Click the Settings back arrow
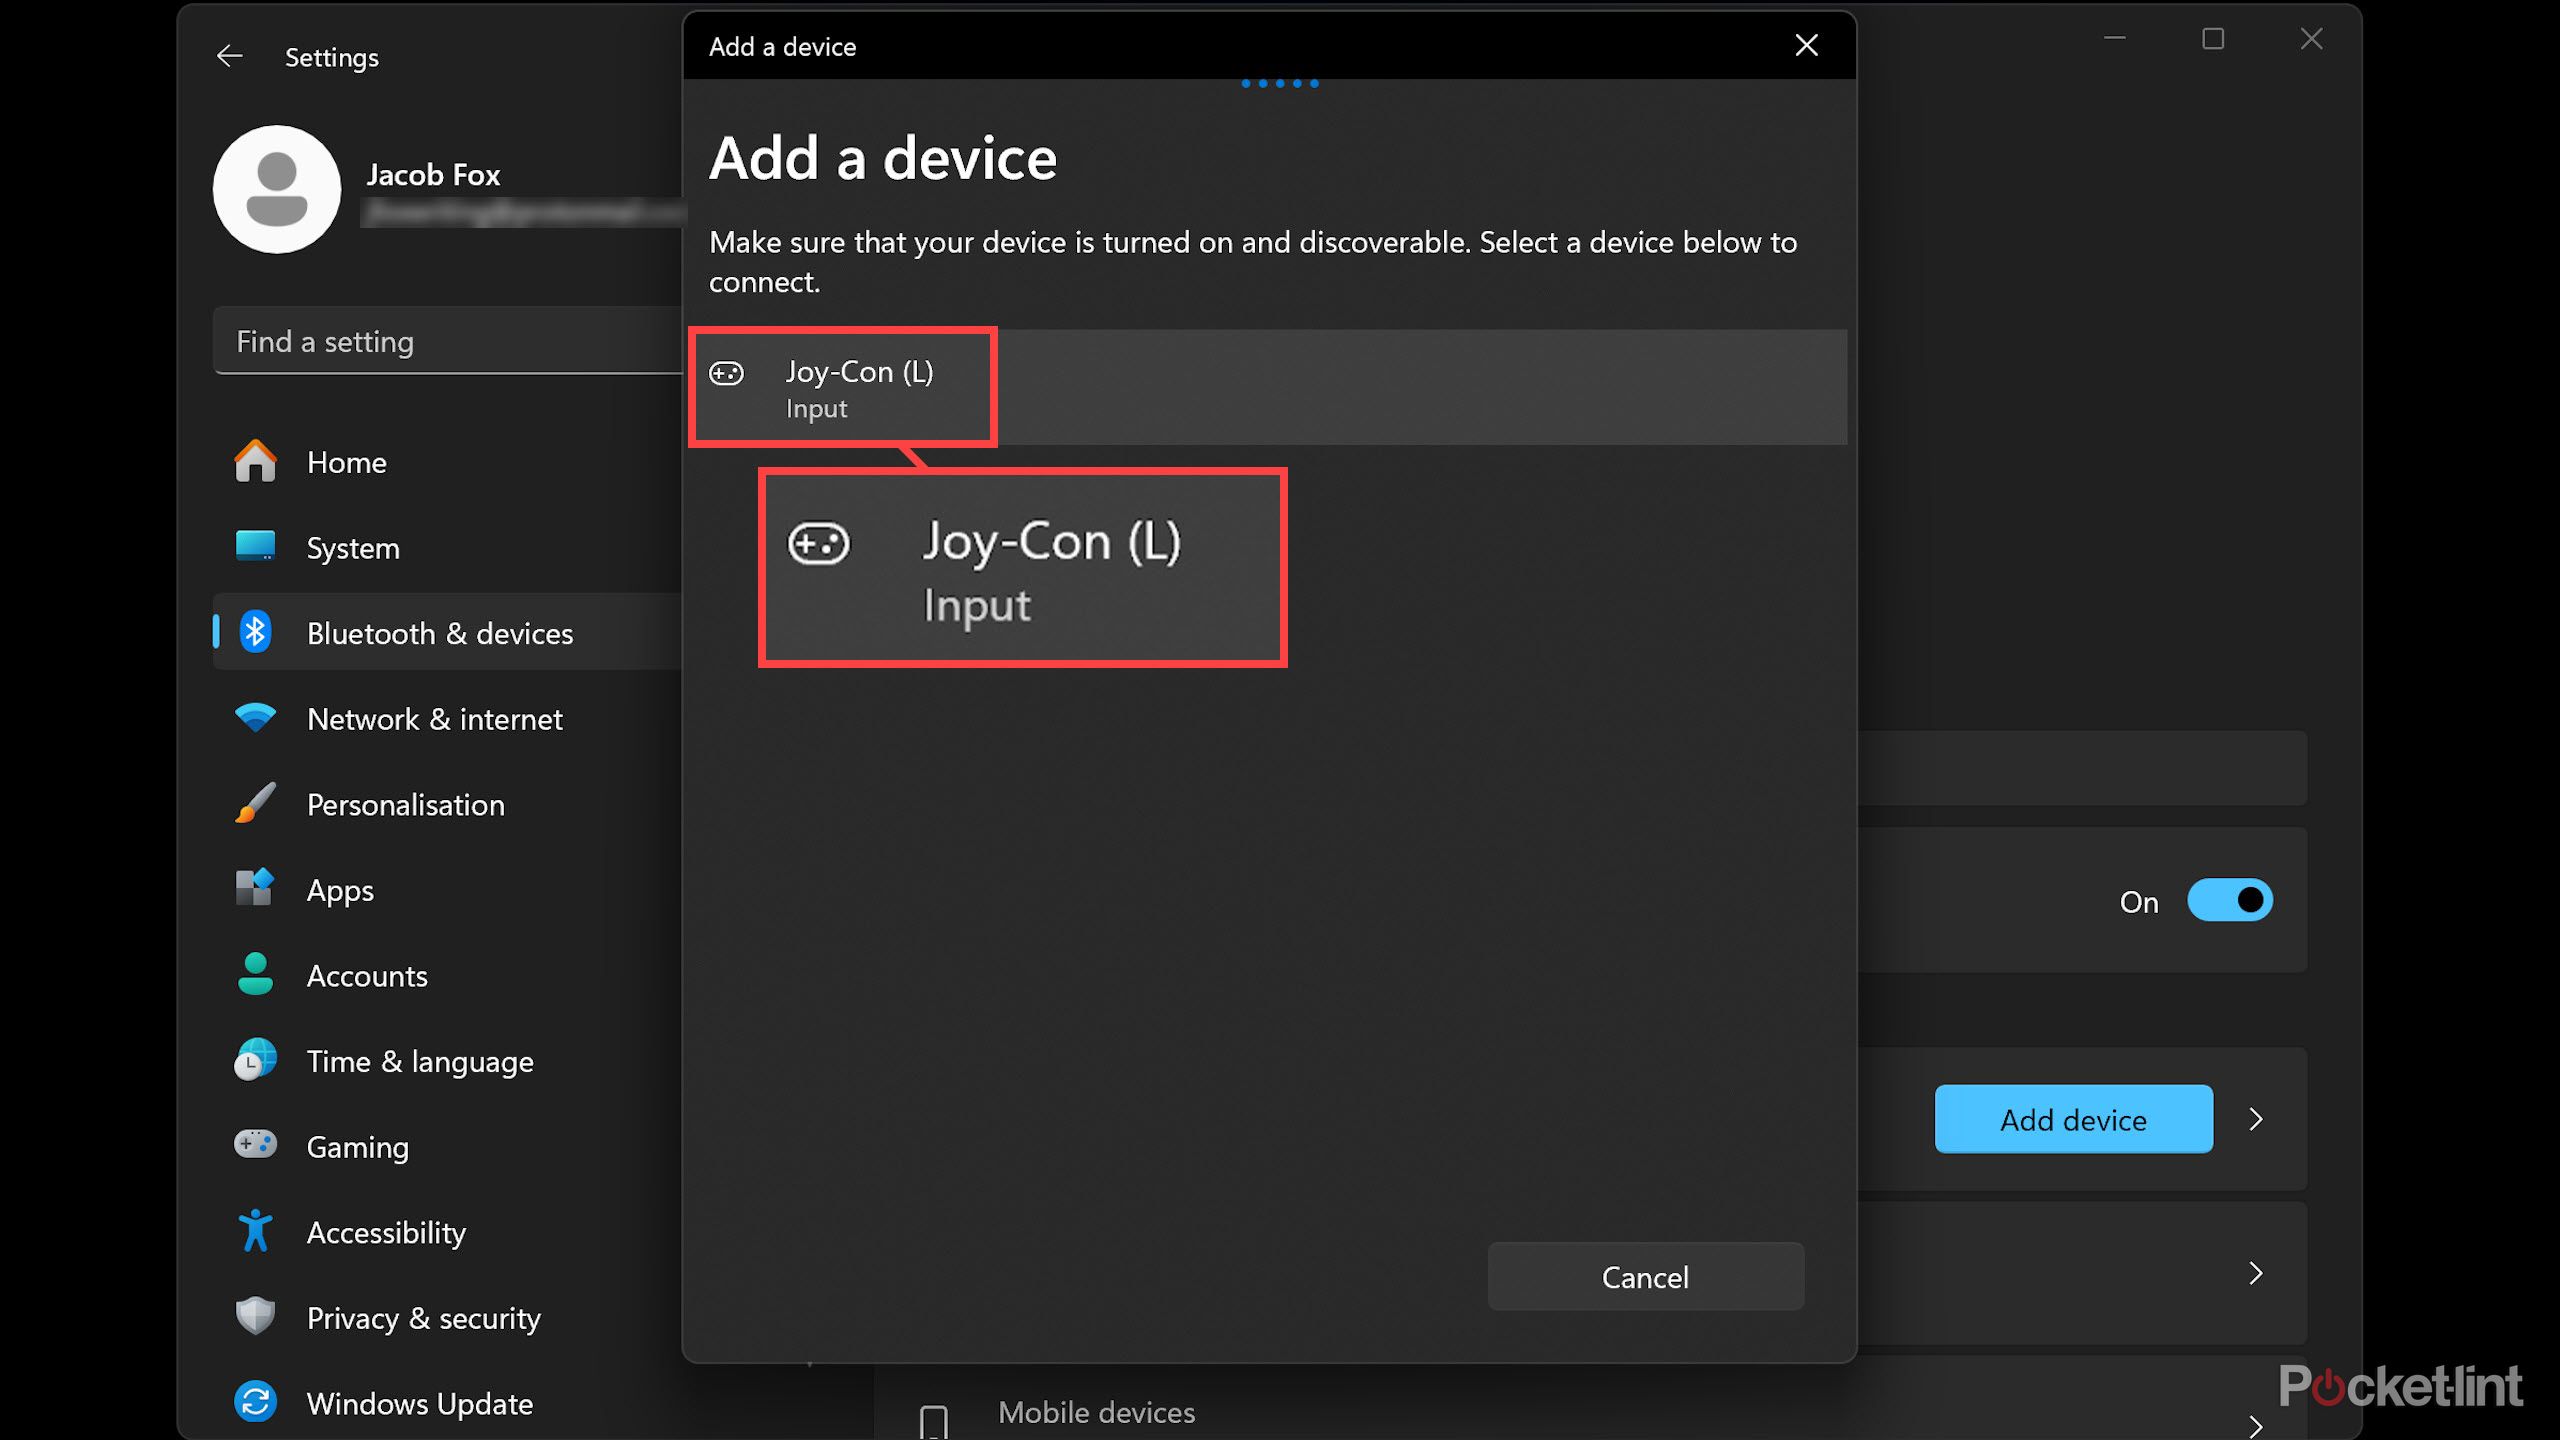Image resolution: width=2560 pixels, height=1440 pixels. coord(230,56)
